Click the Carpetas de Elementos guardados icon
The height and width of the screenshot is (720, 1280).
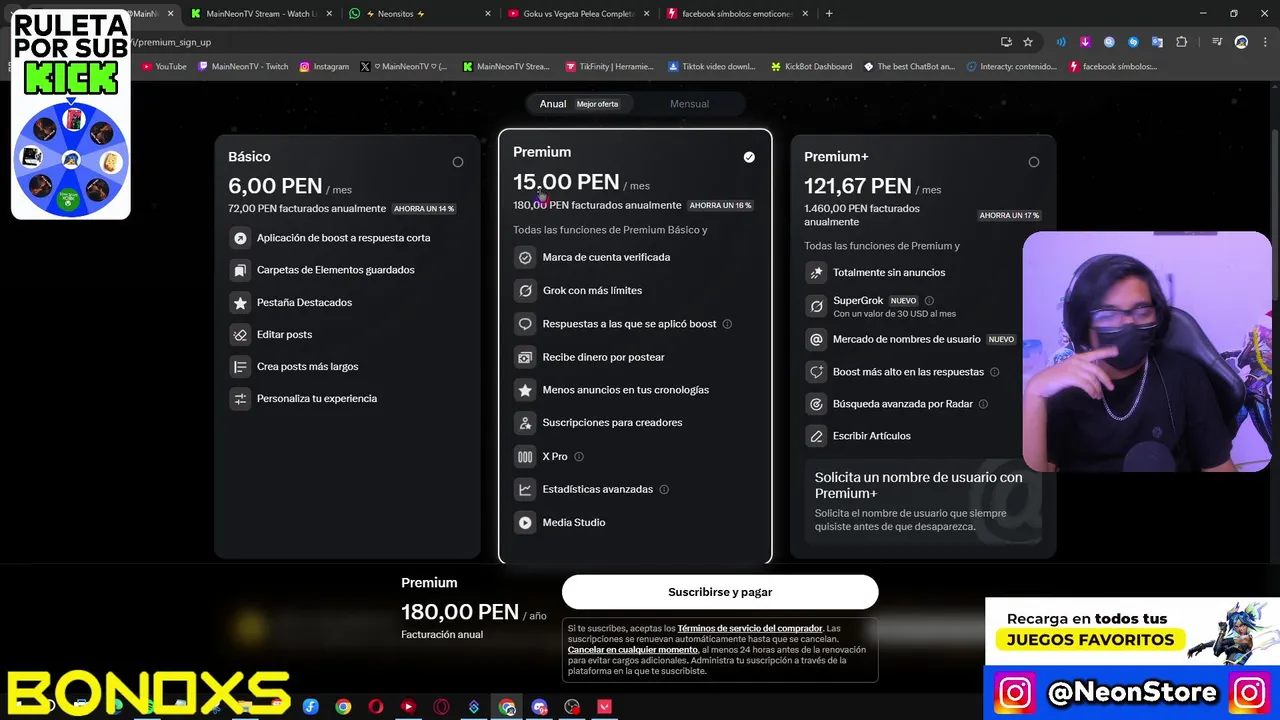[240, 270]
